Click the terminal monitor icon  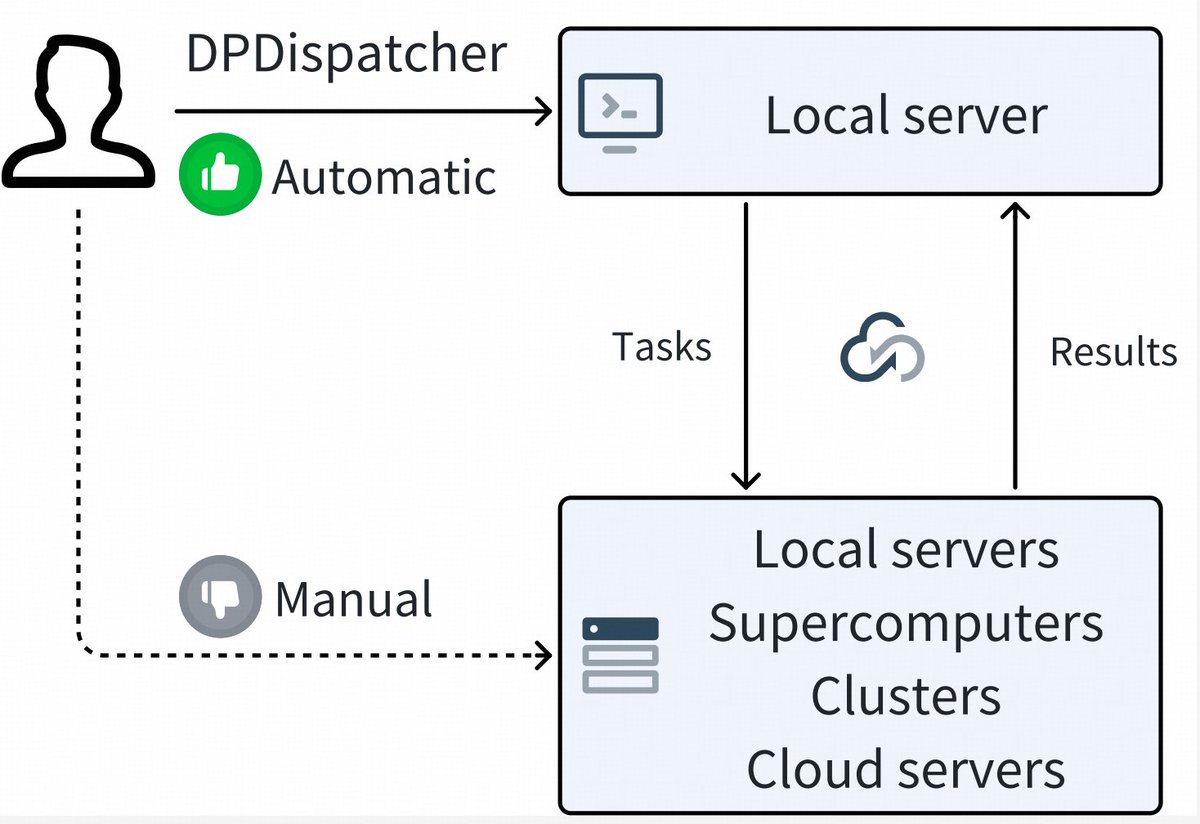(x=620, y=113)
